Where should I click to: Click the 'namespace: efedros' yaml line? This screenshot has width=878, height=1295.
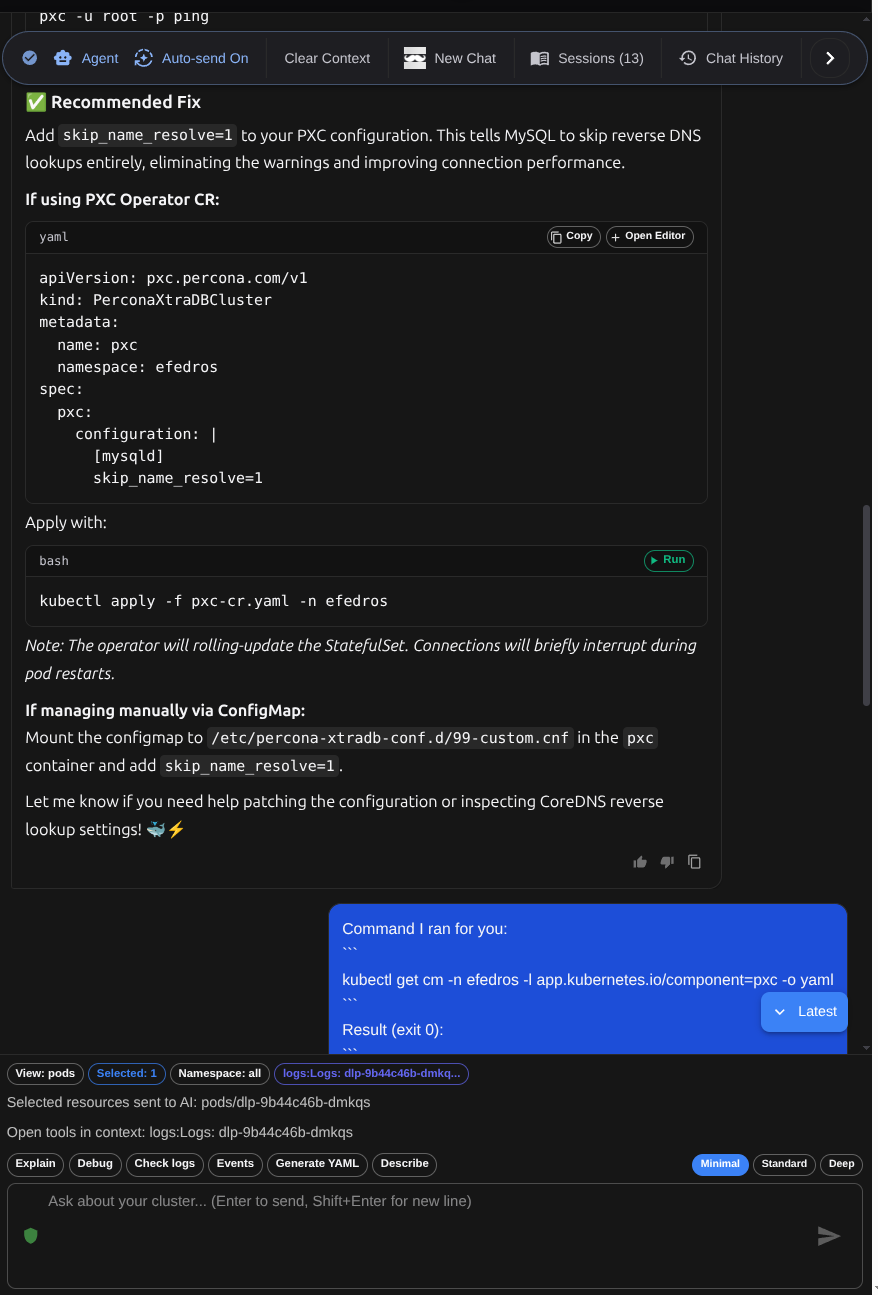[138, 367]
